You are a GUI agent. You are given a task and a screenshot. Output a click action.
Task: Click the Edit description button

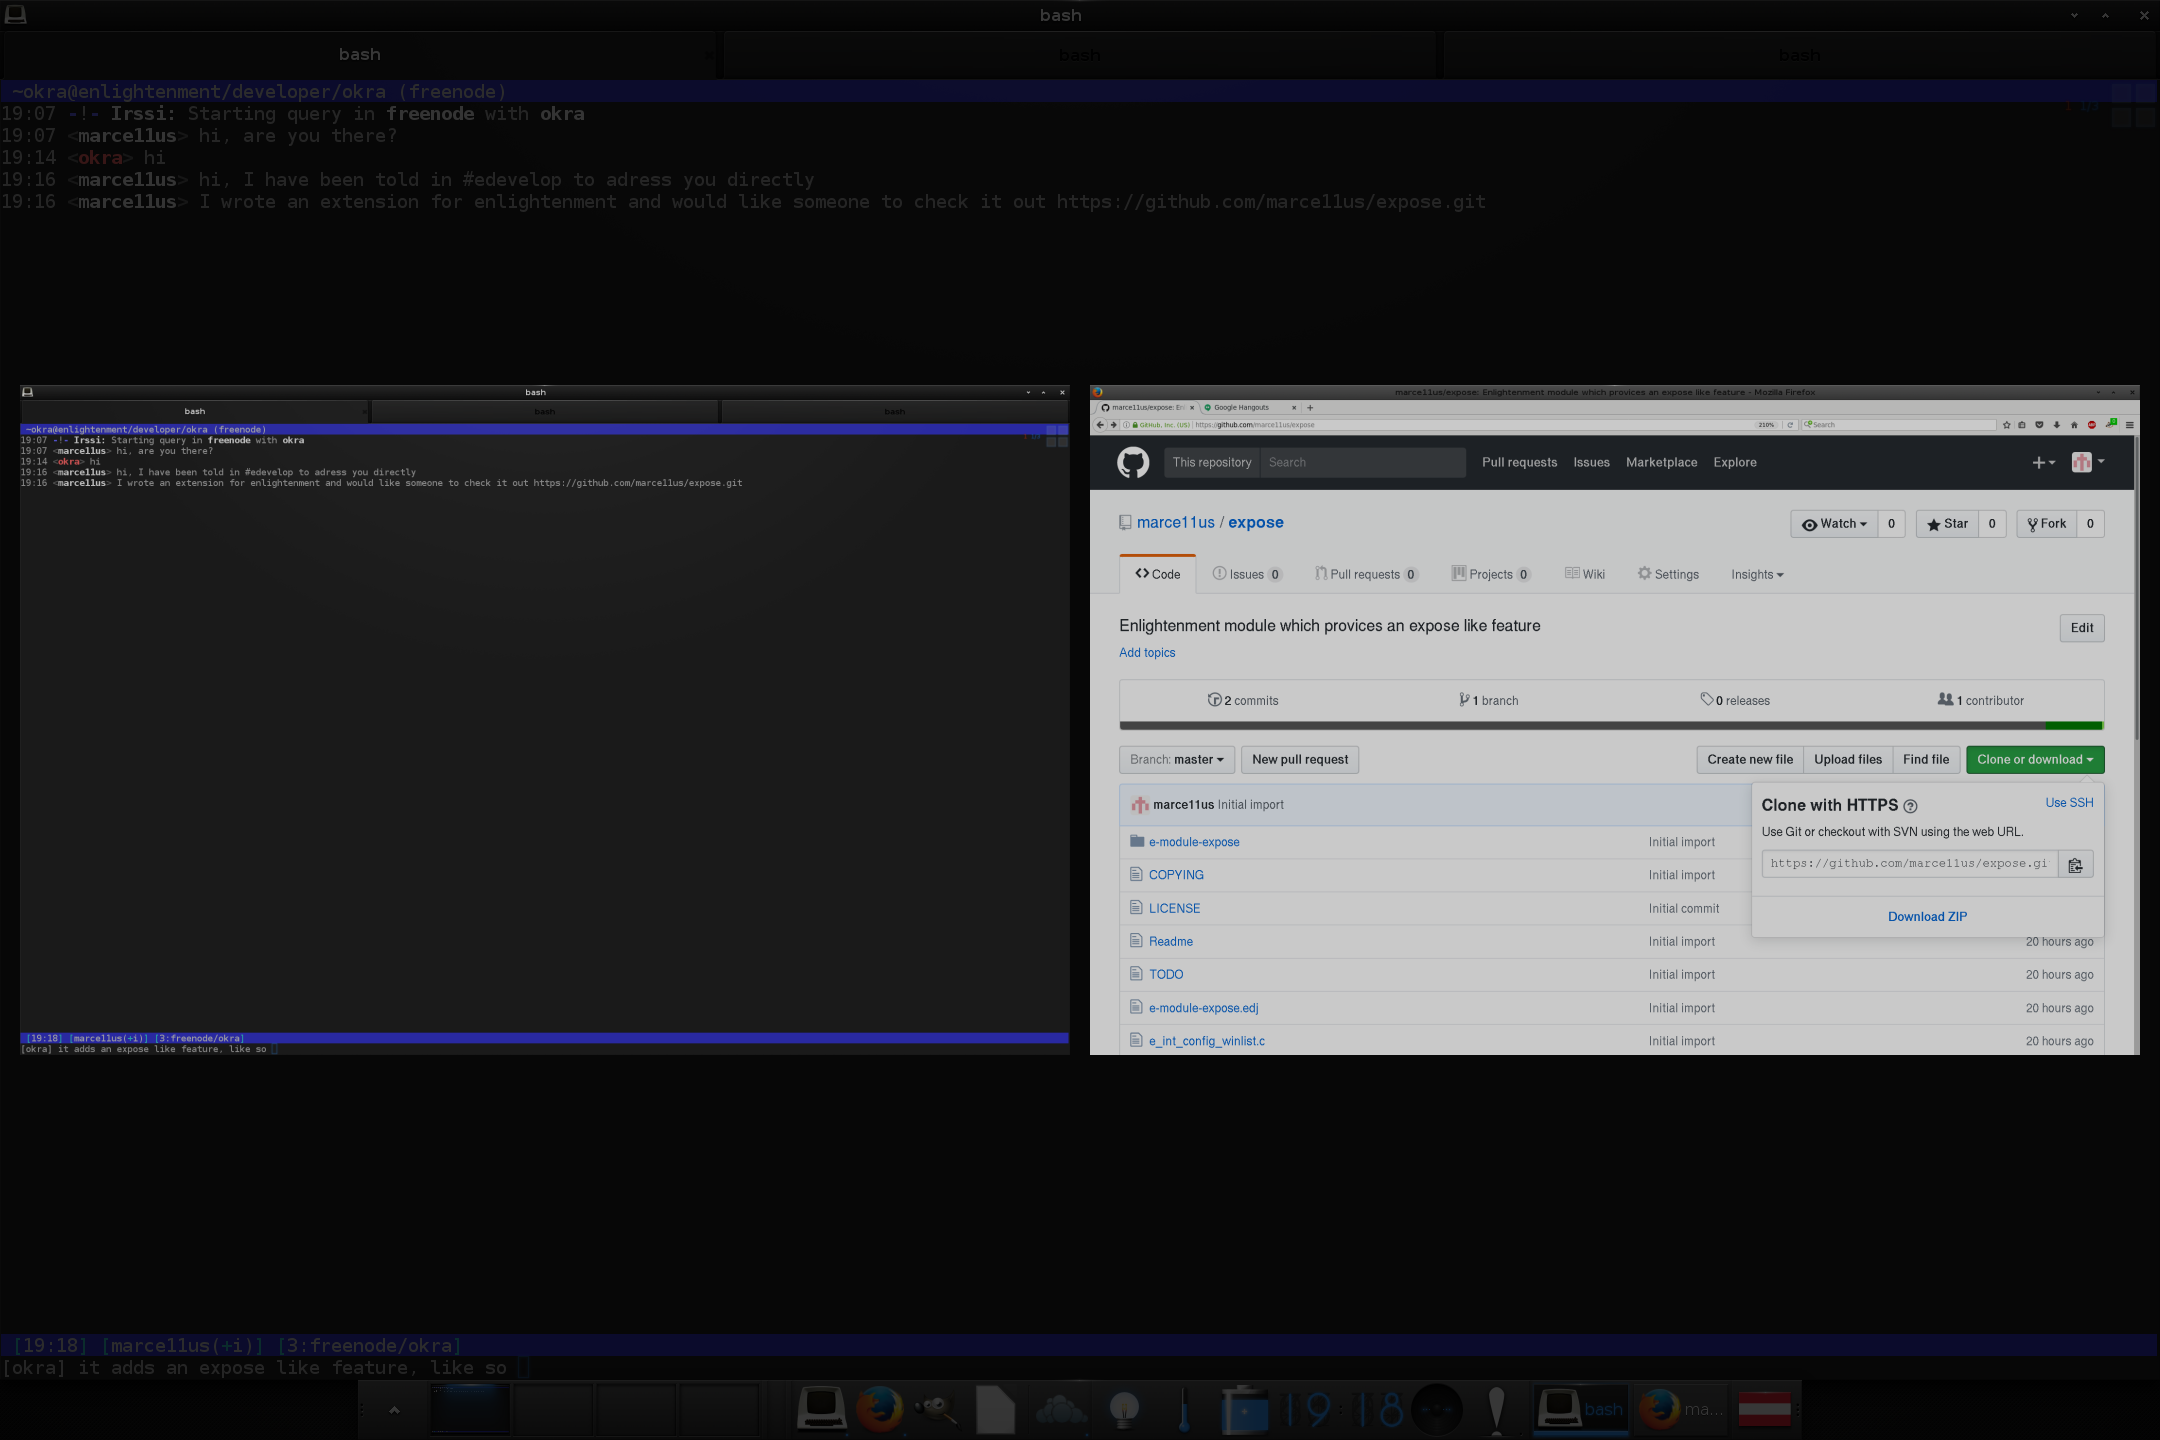2082,628
